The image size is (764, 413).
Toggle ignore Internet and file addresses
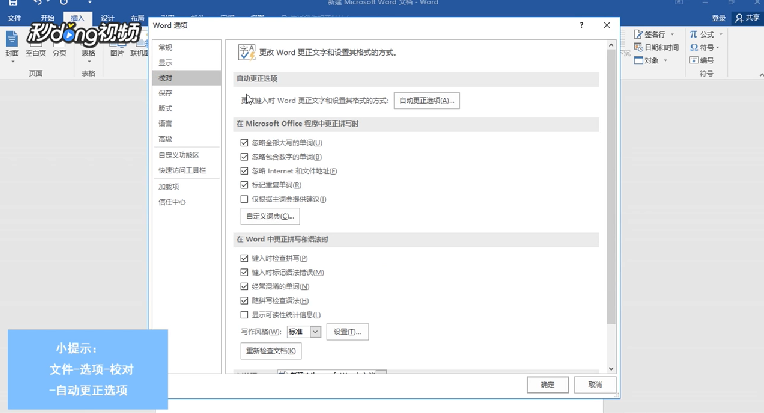point(244,171)
